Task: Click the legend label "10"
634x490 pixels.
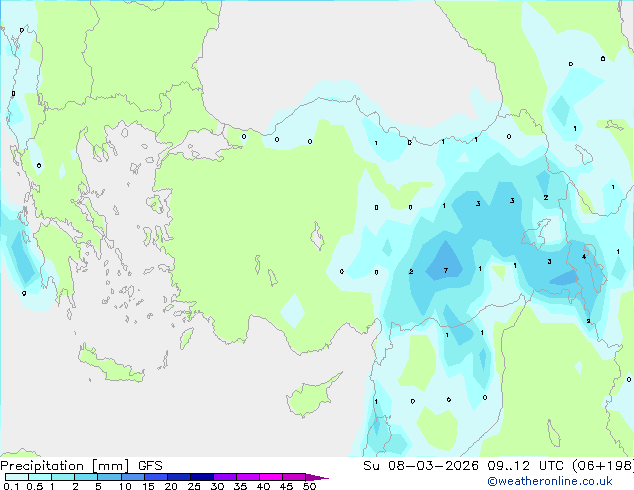Action: point(125,486)
